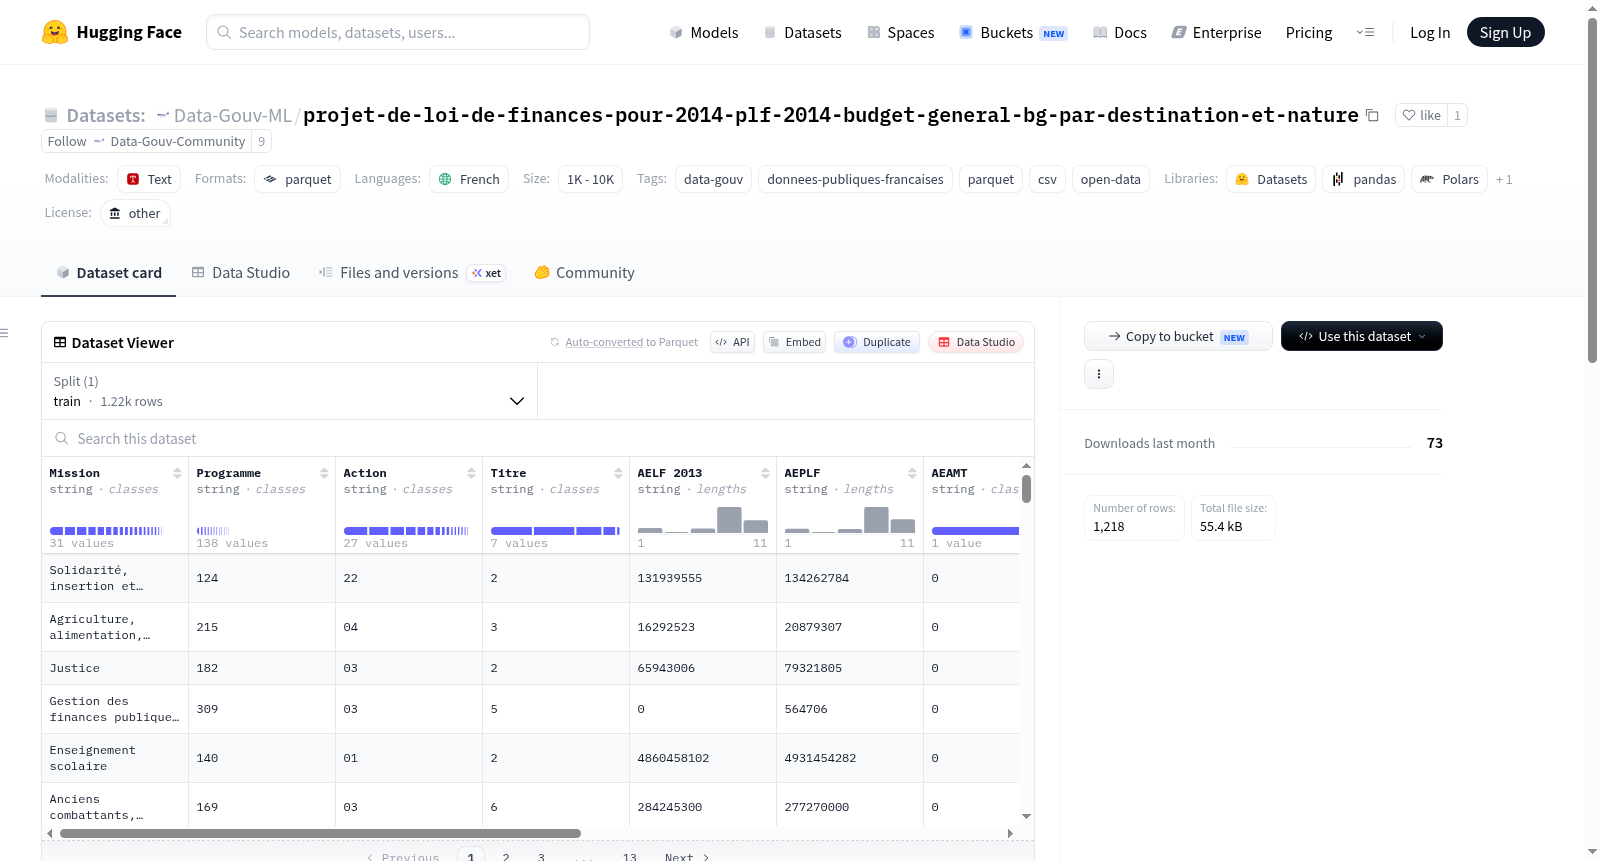Open Models in the top navigation

pos(704,33)
